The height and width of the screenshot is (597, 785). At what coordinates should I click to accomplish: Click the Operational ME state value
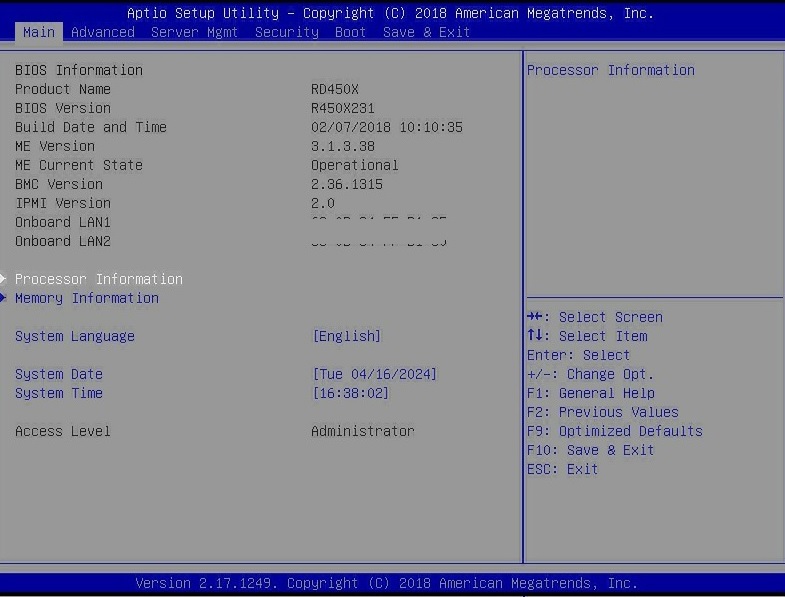tap(354, 165)
